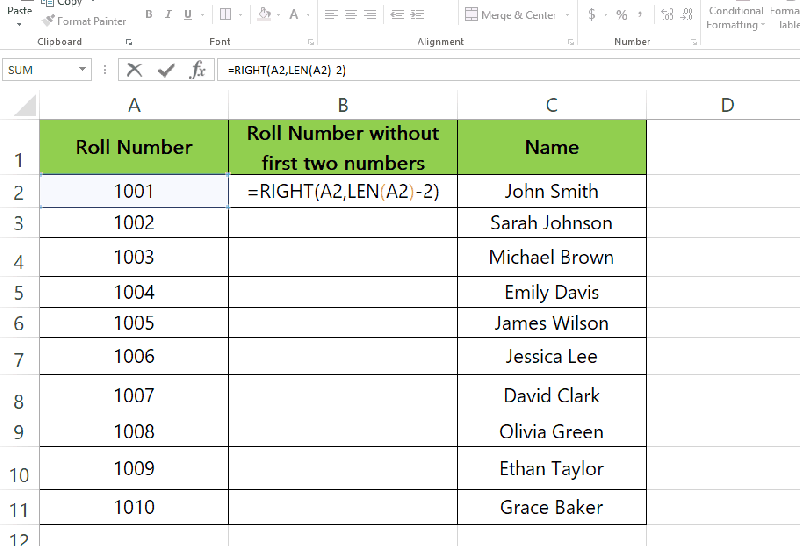The width and height of the screenshot is (800, 546).
Task: Select the John Smith cell
Action: point(552,191)
